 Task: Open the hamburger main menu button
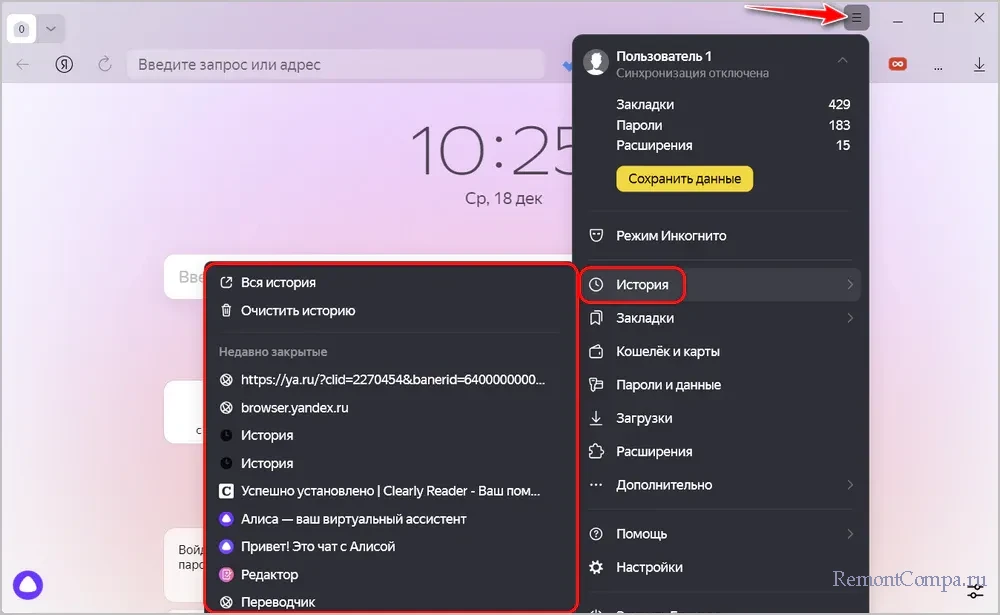(x=856, y=17)
